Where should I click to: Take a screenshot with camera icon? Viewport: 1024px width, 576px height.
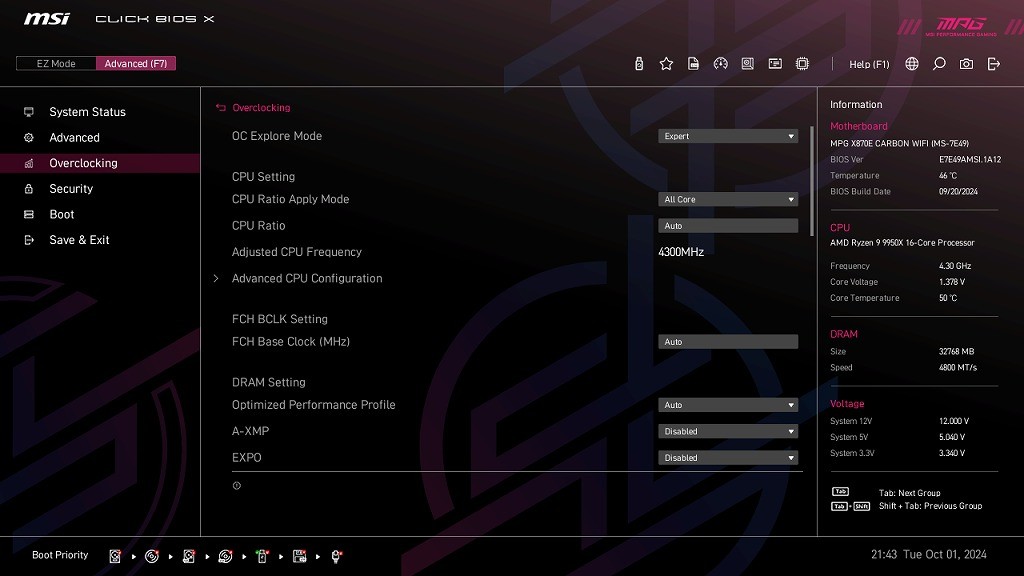pos(966,64)
